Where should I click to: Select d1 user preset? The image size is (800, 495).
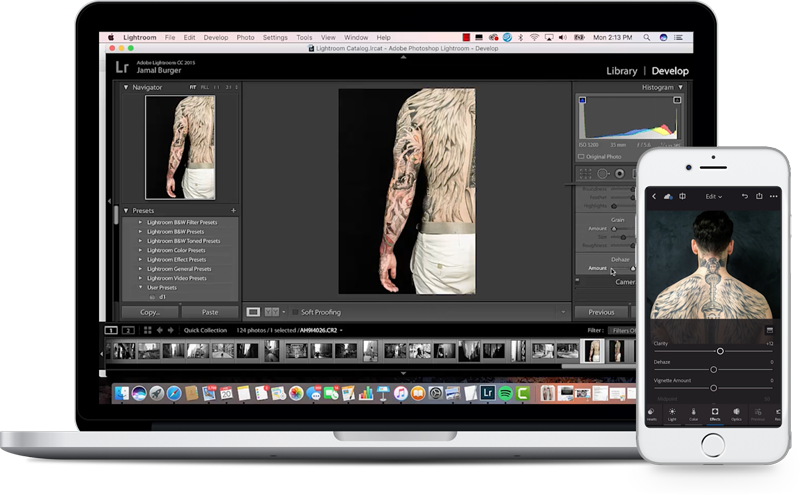(x=162, y=296)
